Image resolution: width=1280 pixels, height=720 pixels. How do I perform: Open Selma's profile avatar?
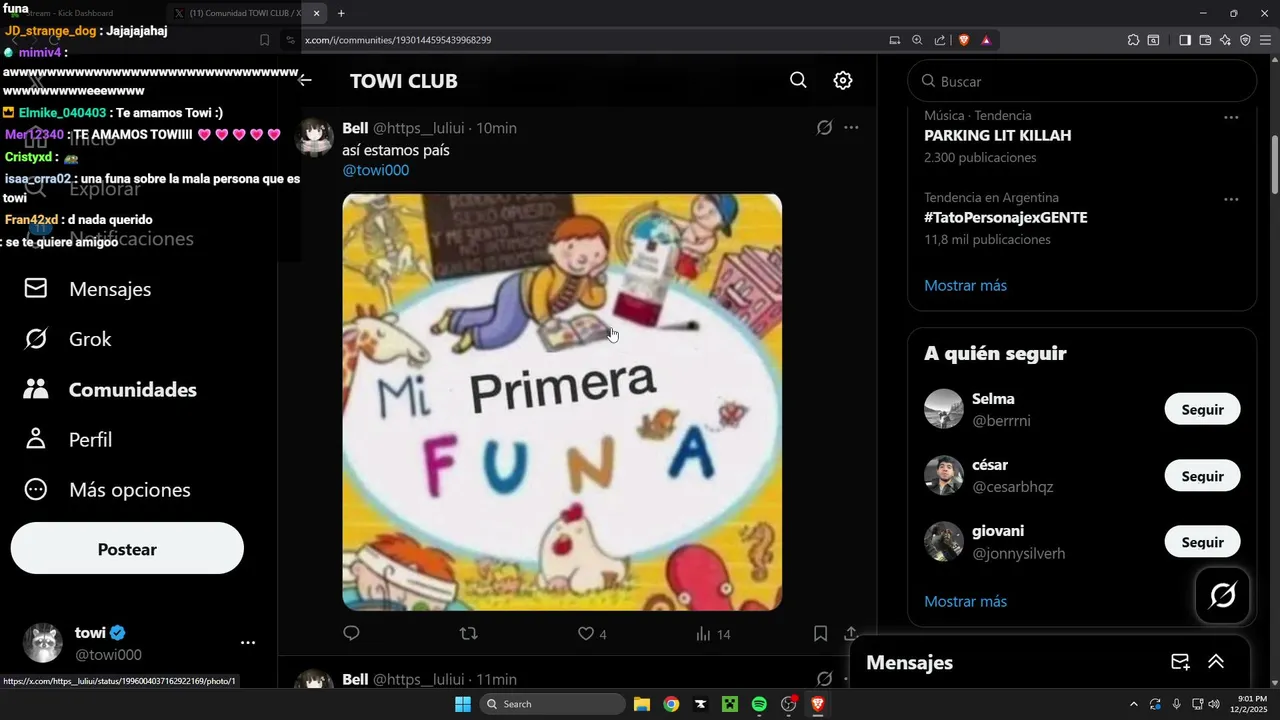point(944,409)
